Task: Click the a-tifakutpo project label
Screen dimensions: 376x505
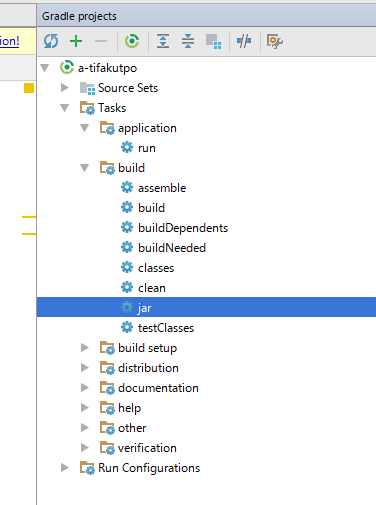Action: click(x=107, y=68)
